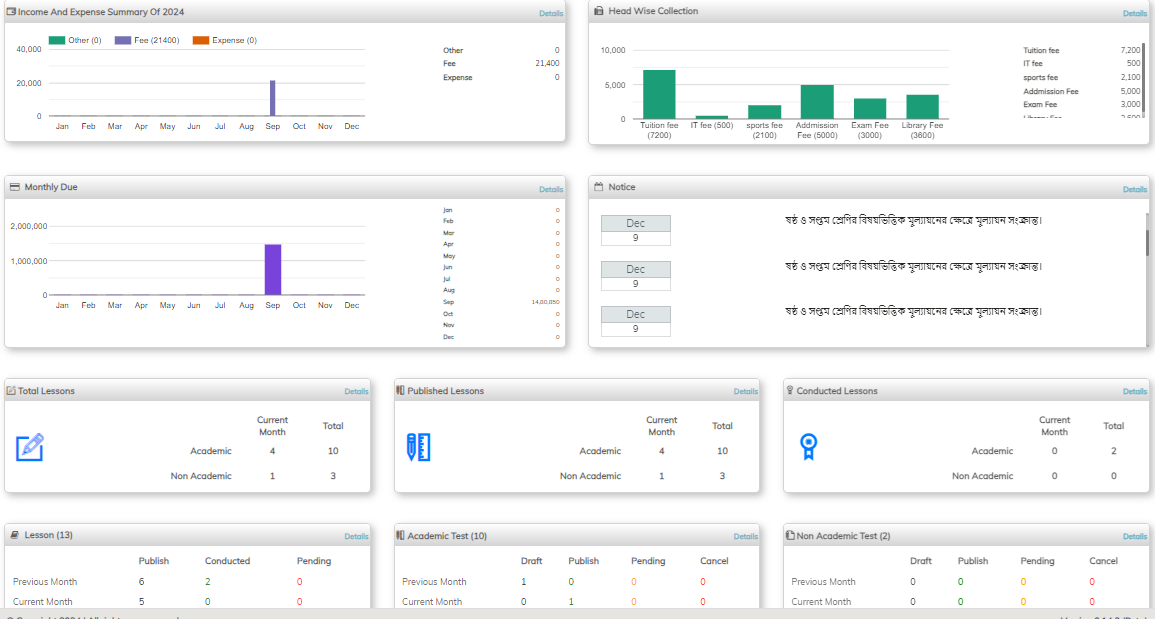
Task: Open the Details link in the Notice panel
Action: [1134, 189]
